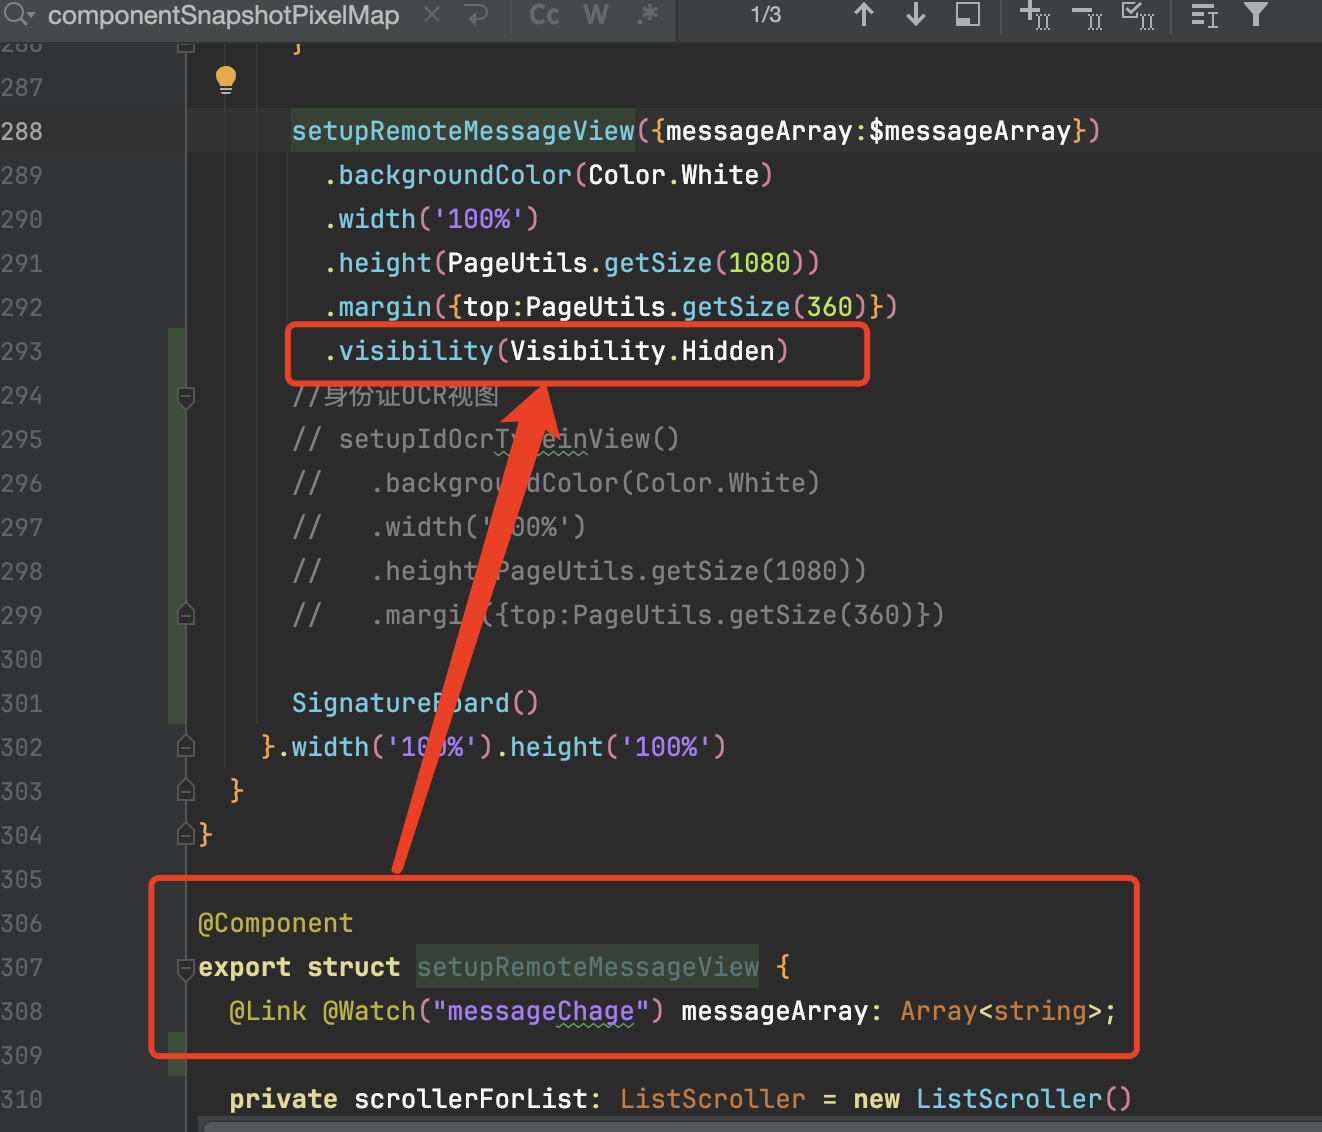The image size is (1322, 1132).
Task: Collapse code block ending at line 302
Action: tap(186, 746)
